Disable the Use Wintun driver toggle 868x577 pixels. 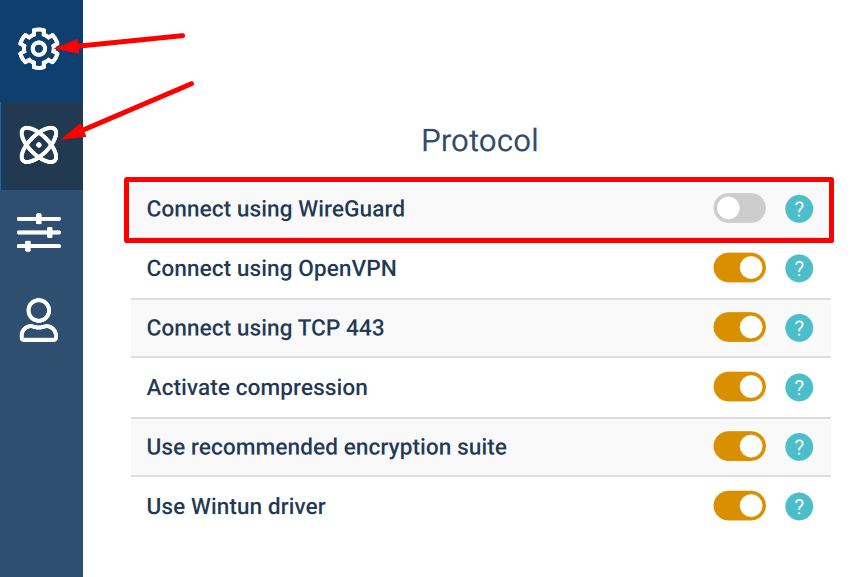pyautogui.click(x=740, y=506)
